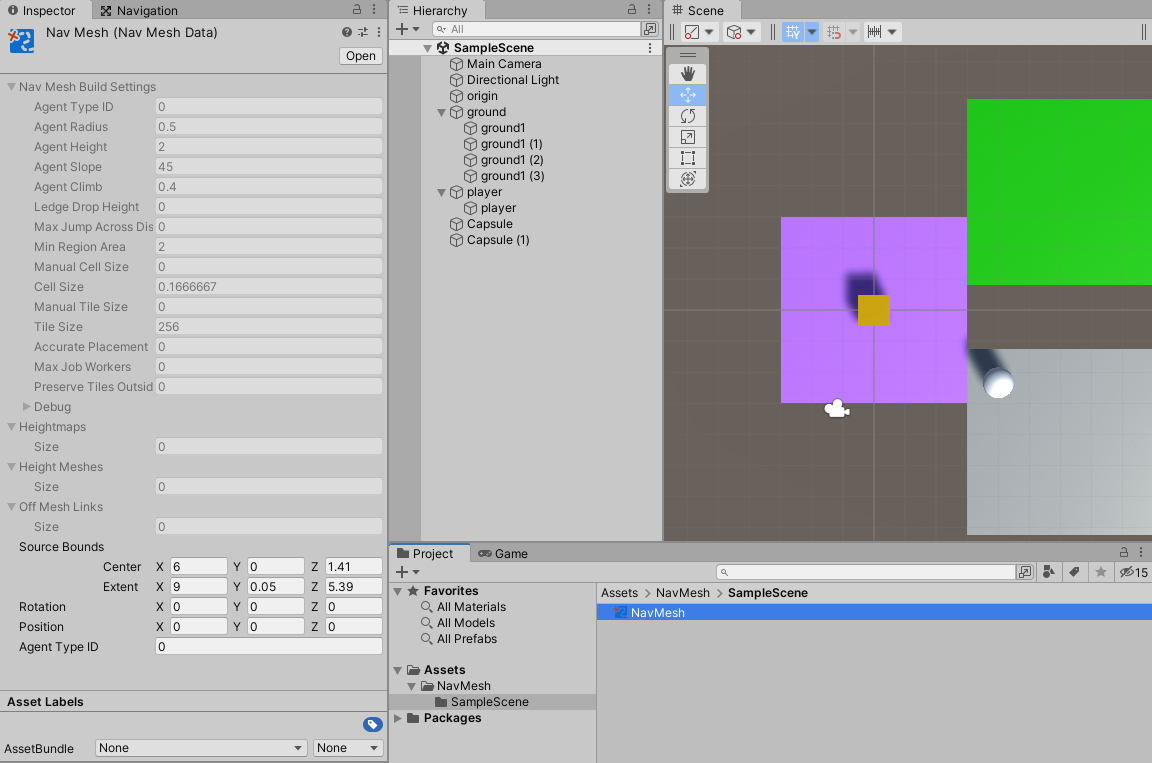Search assets by label icon

coord(1075,572)
